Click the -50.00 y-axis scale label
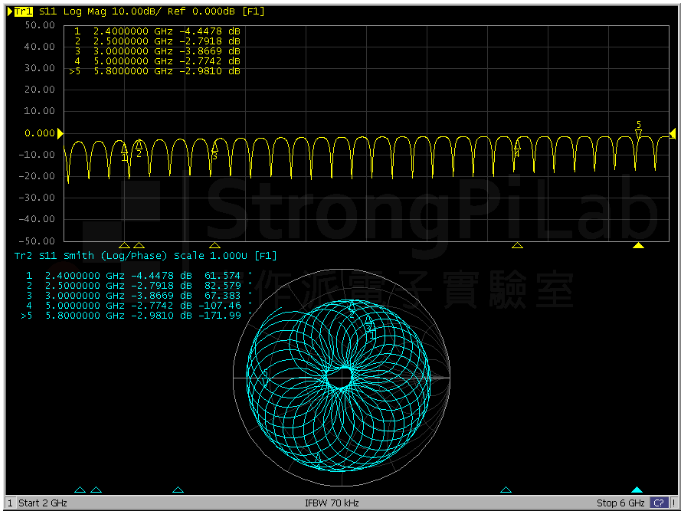 [x=37, y=241]
